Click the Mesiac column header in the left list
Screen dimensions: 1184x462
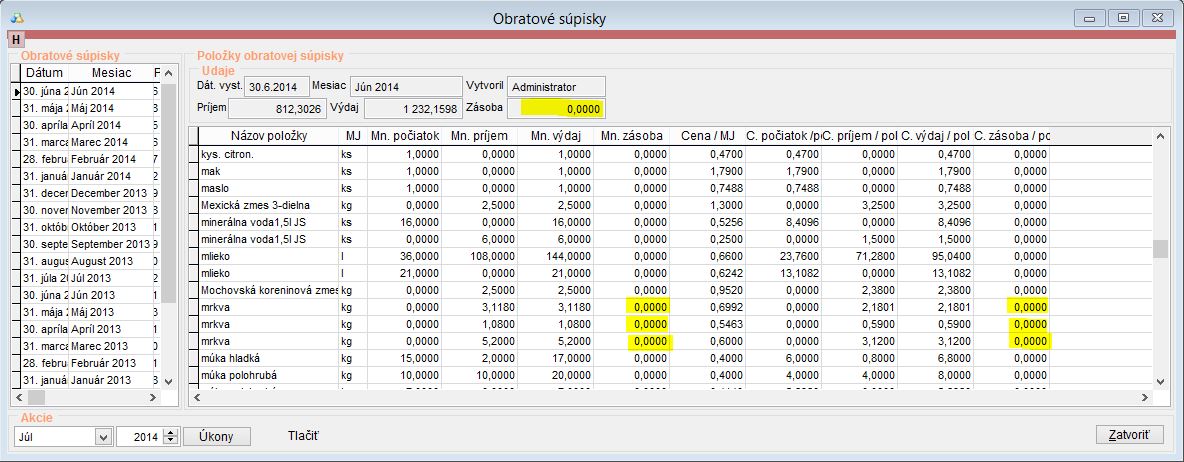(111, 73)
